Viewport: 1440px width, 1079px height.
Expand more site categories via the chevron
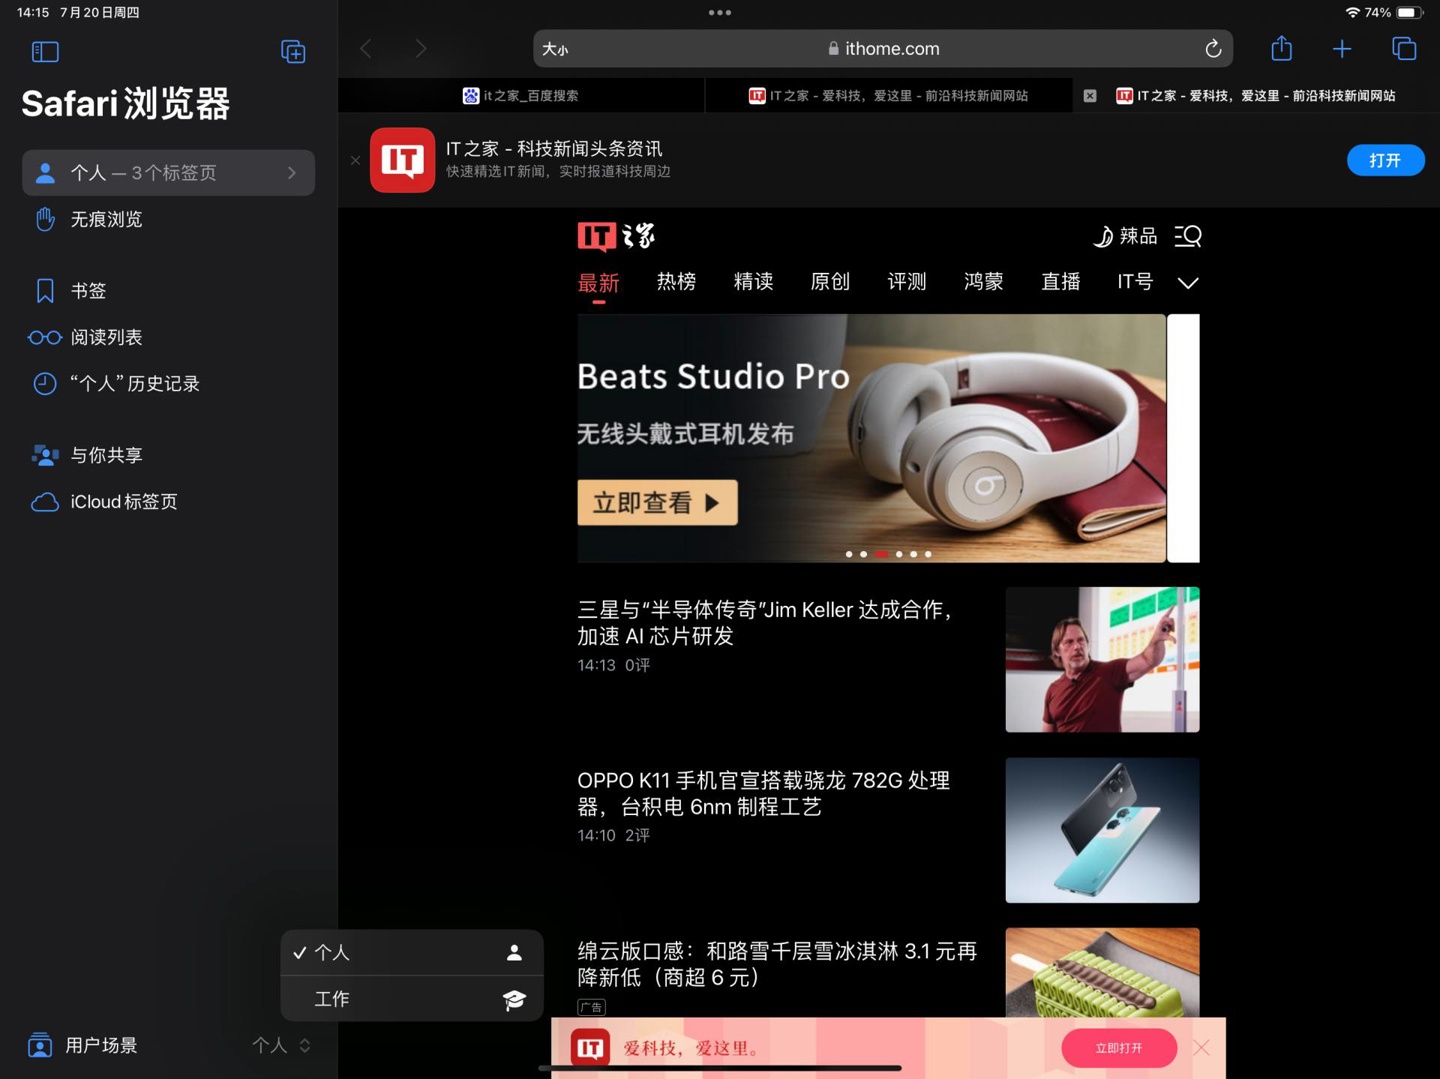coord(1188,283)
